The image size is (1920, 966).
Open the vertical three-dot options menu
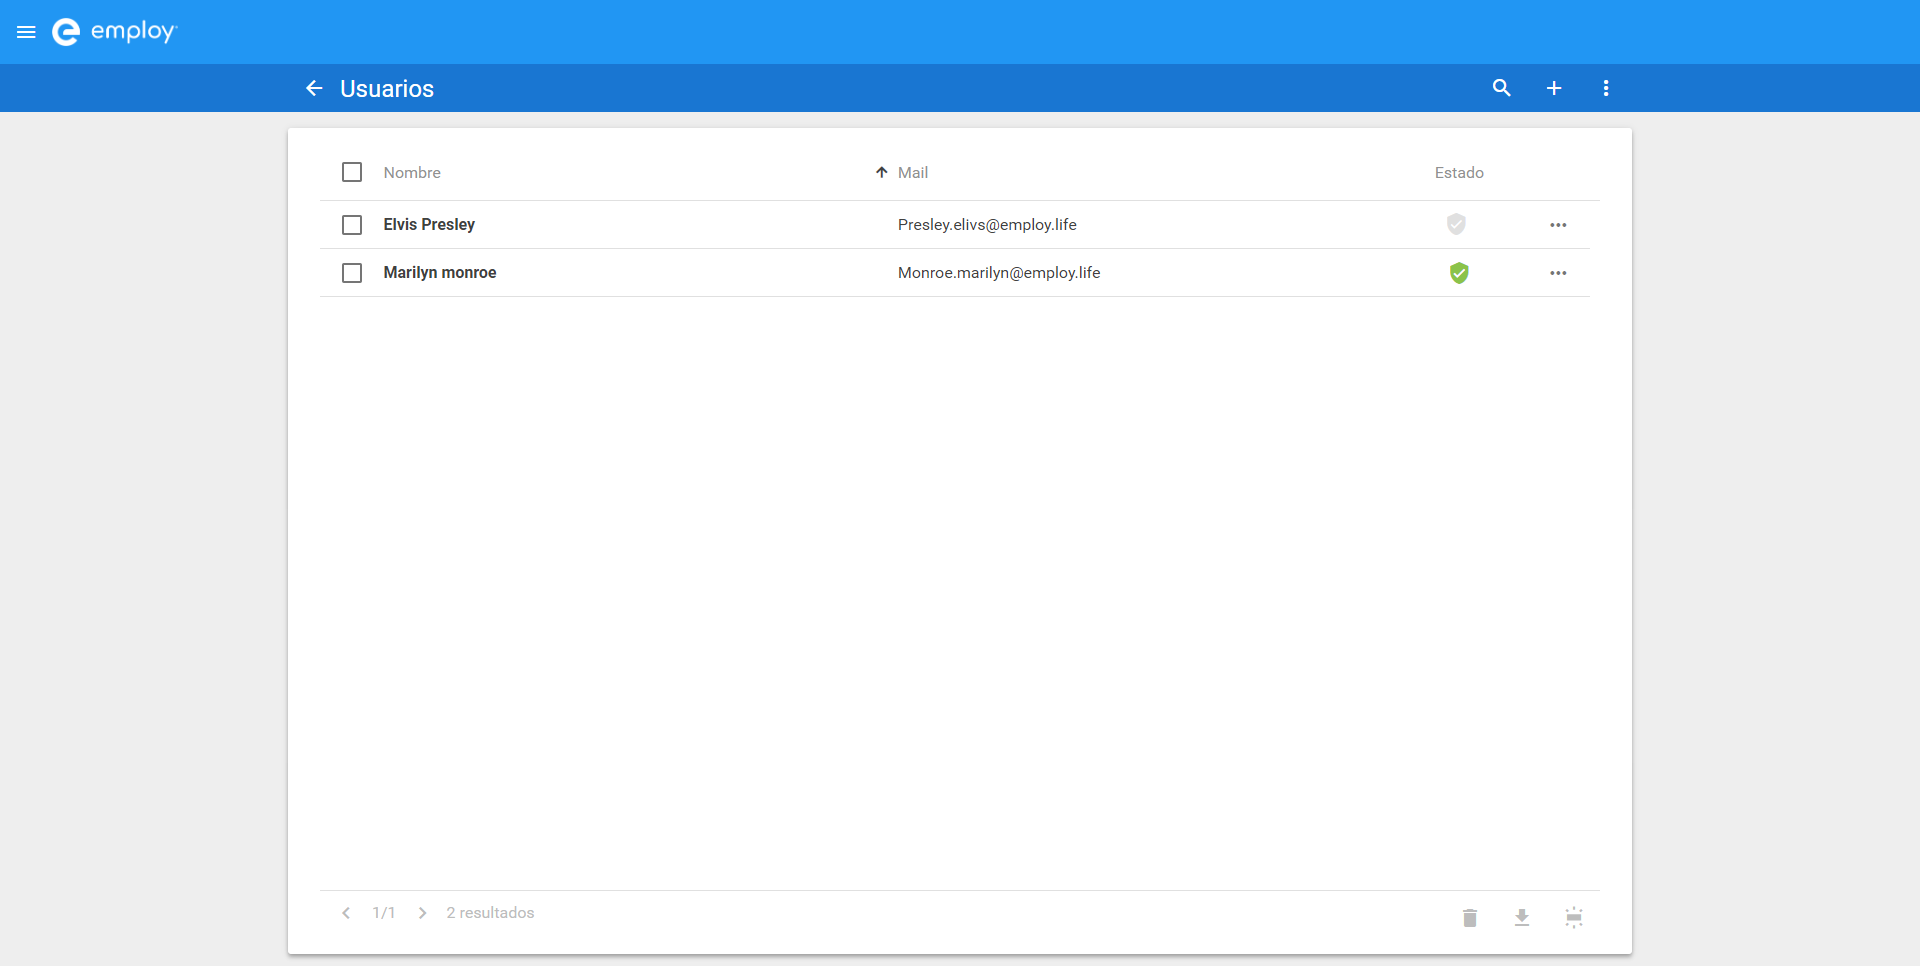click(x=1606, y=88)
